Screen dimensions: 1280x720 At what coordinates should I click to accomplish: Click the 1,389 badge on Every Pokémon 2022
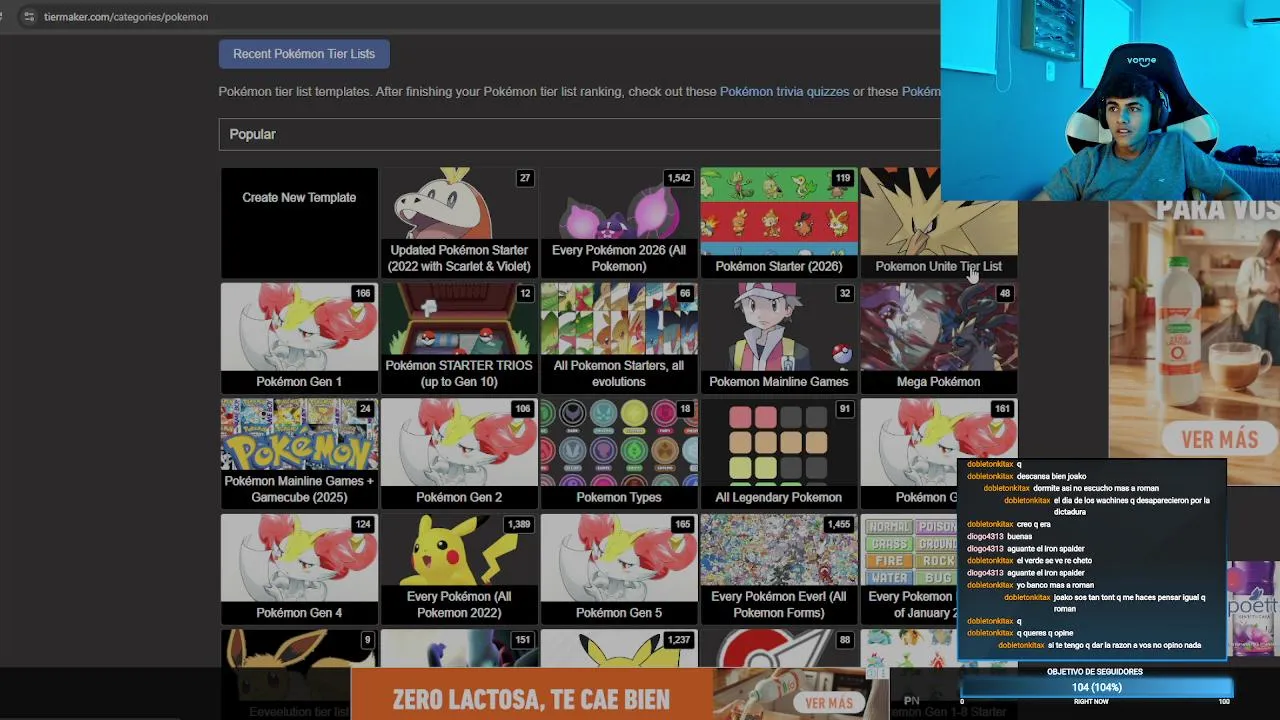pos(519,524)
